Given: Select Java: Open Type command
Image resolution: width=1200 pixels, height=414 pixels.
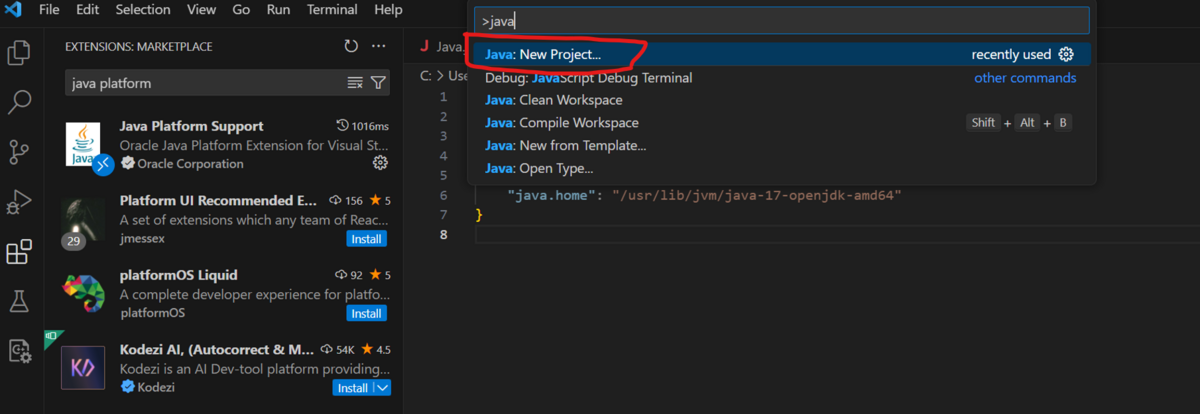Looking at the screenshot, I should pos(781,169).
